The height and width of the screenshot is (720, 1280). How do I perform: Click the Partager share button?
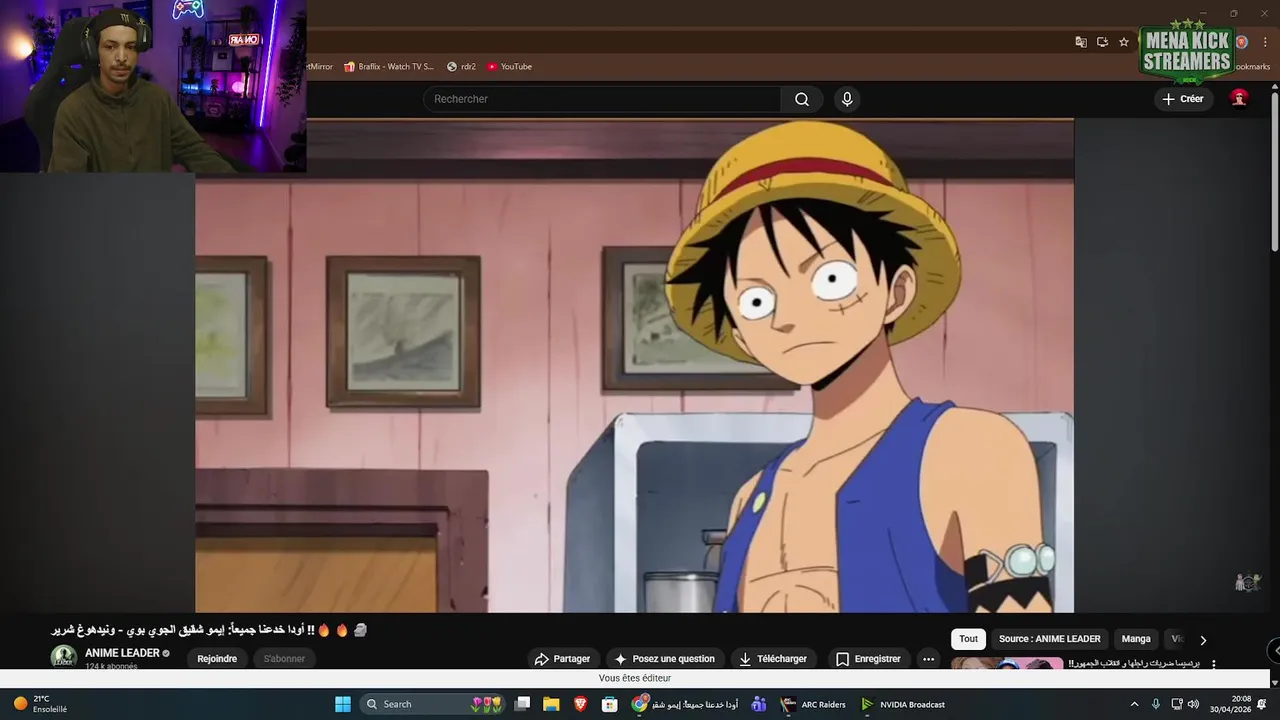(x=562, y=659)
